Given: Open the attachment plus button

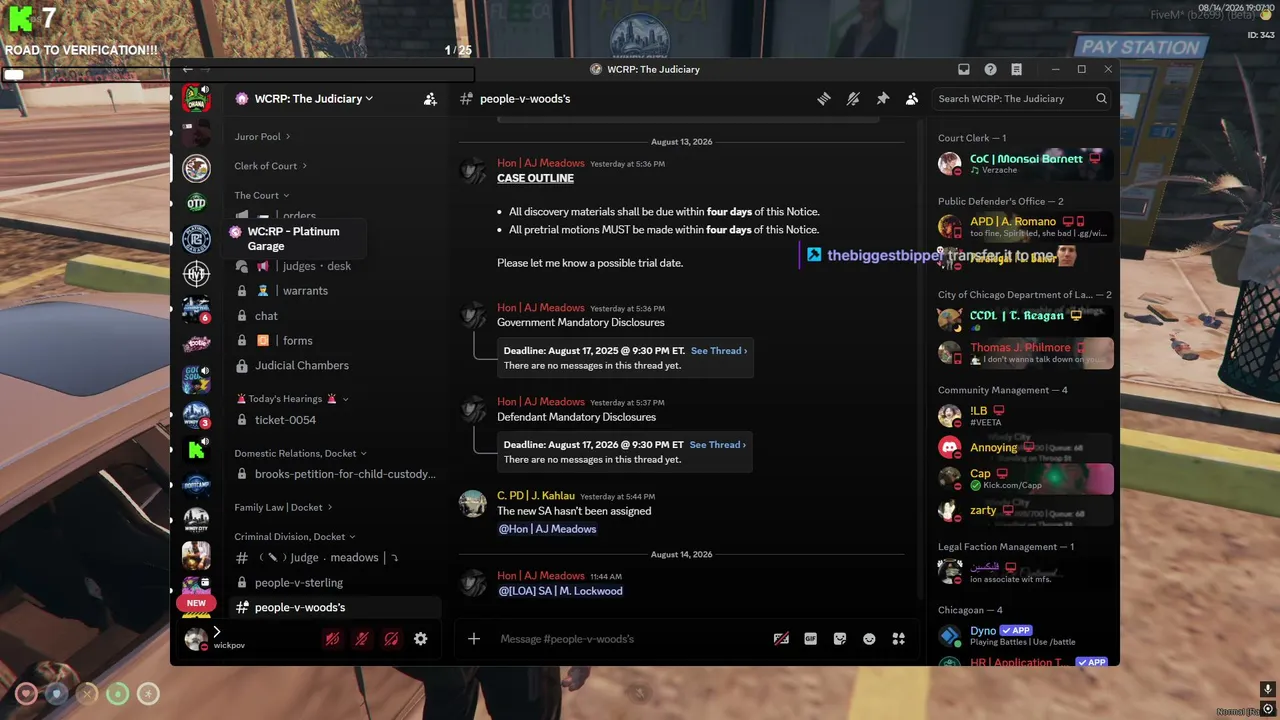Looking at the screenshot, I should point(474,639).
